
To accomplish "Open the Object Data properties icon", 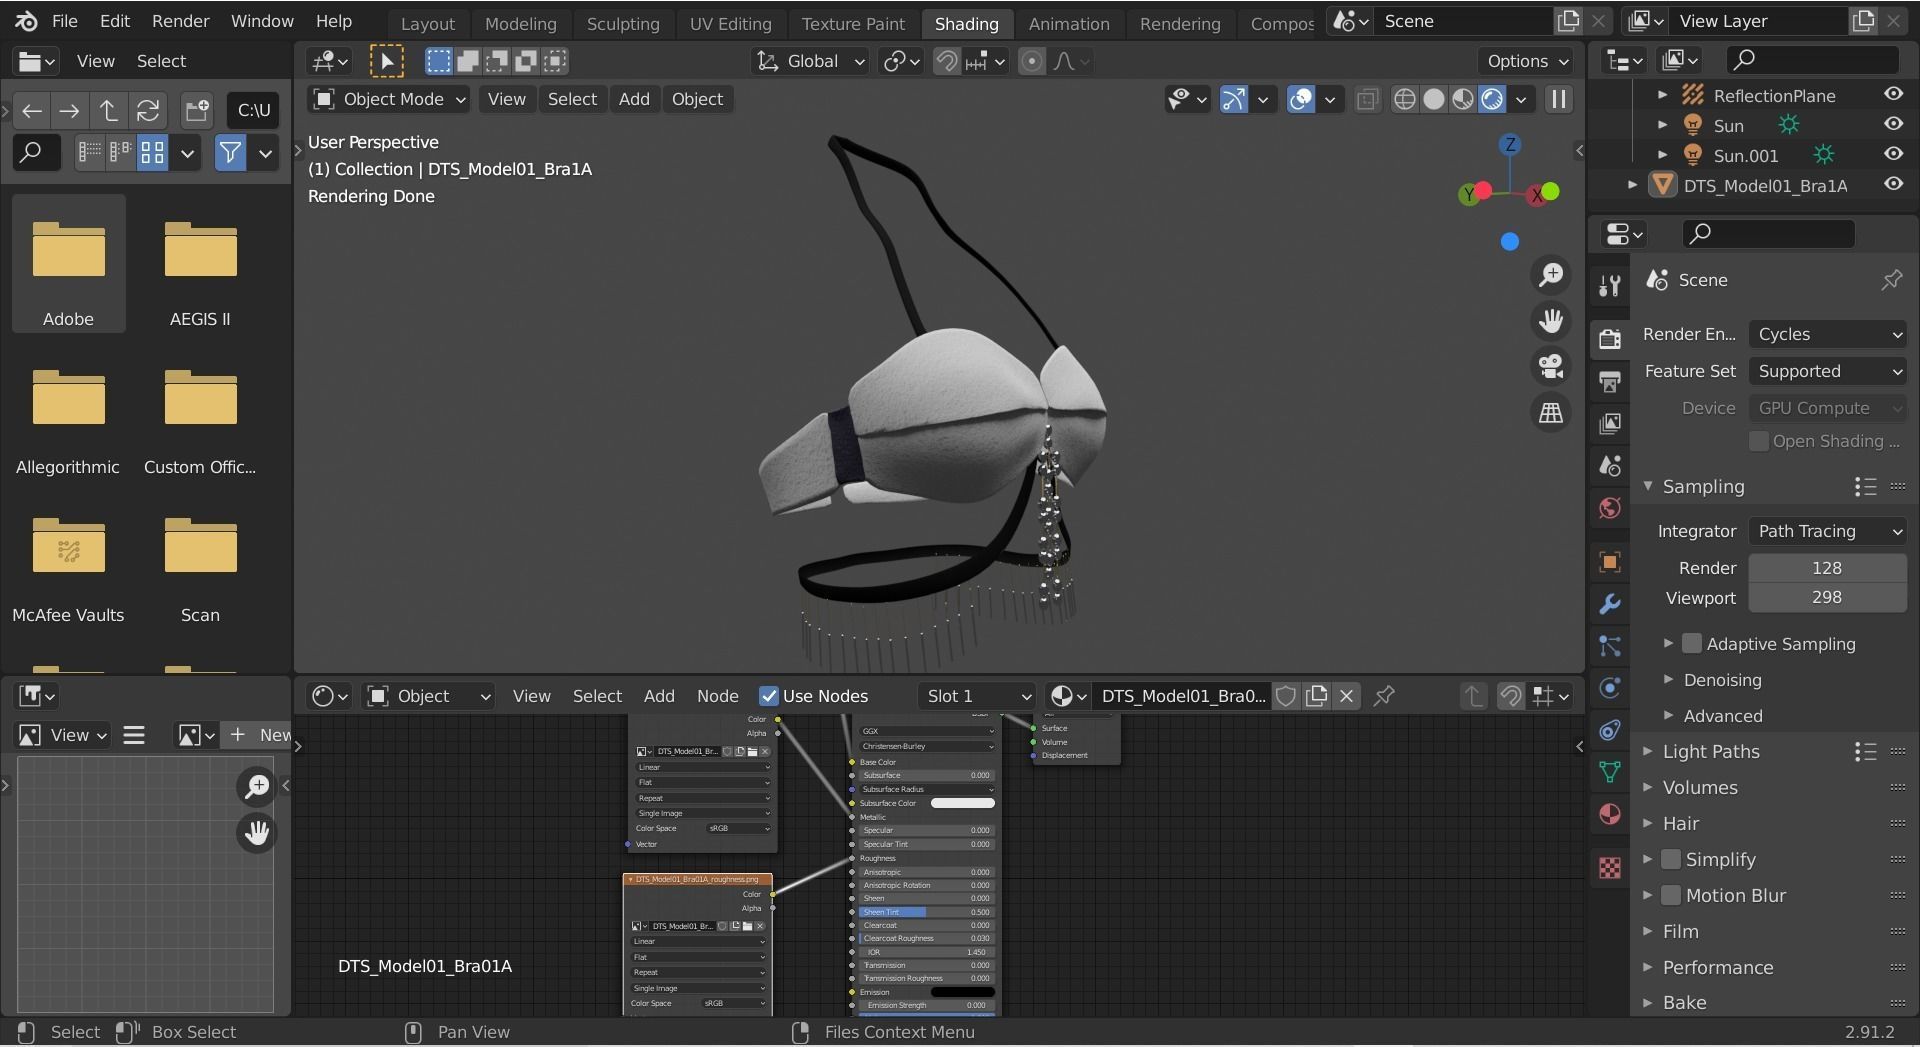I will pyautogui.click(x=1609, y=772).
